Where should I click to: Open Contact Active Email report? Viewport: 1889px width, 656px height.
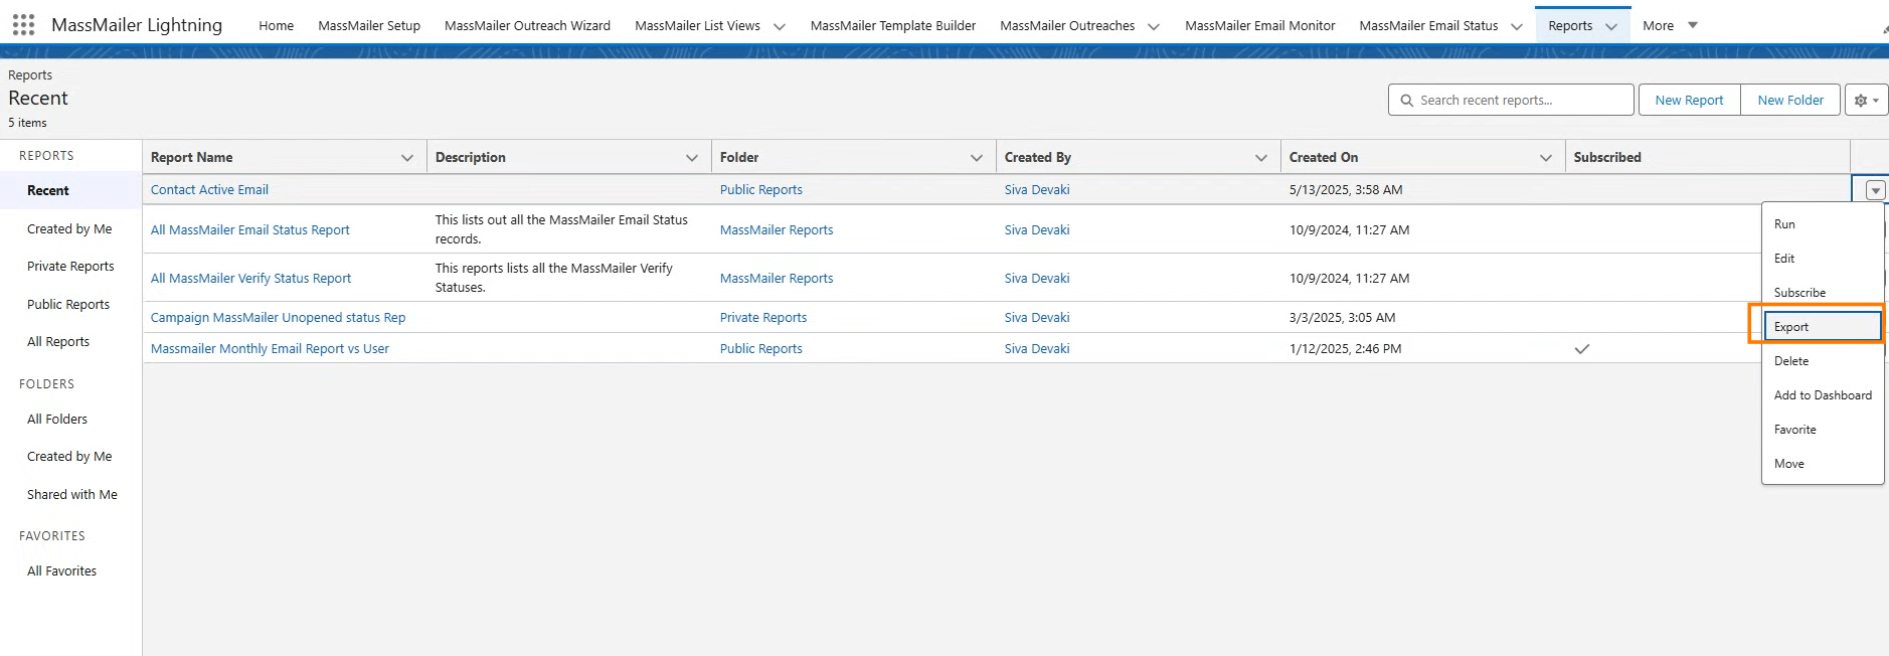click(209, 190)
